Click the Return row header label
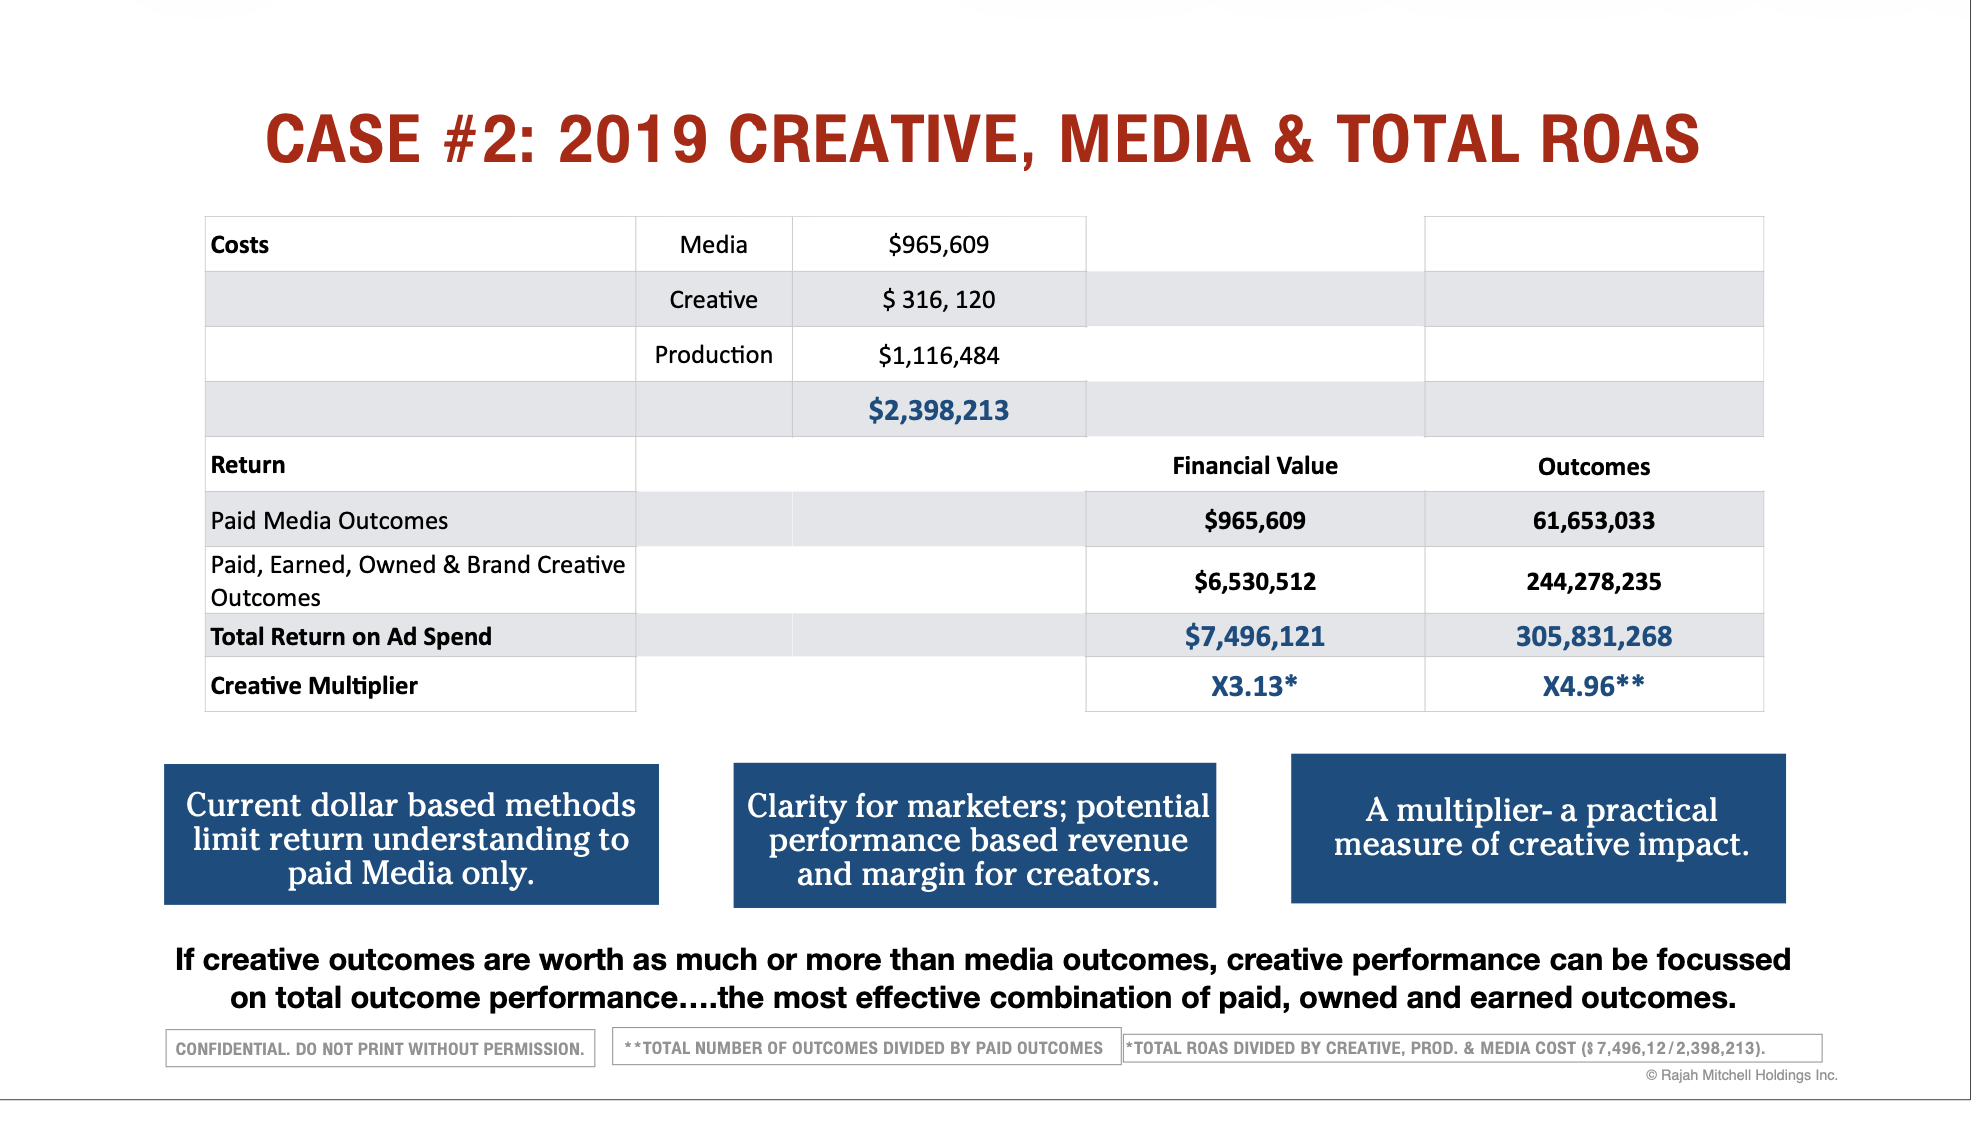The height and width of the screenshot is (1126, 1972). point(247,464)
